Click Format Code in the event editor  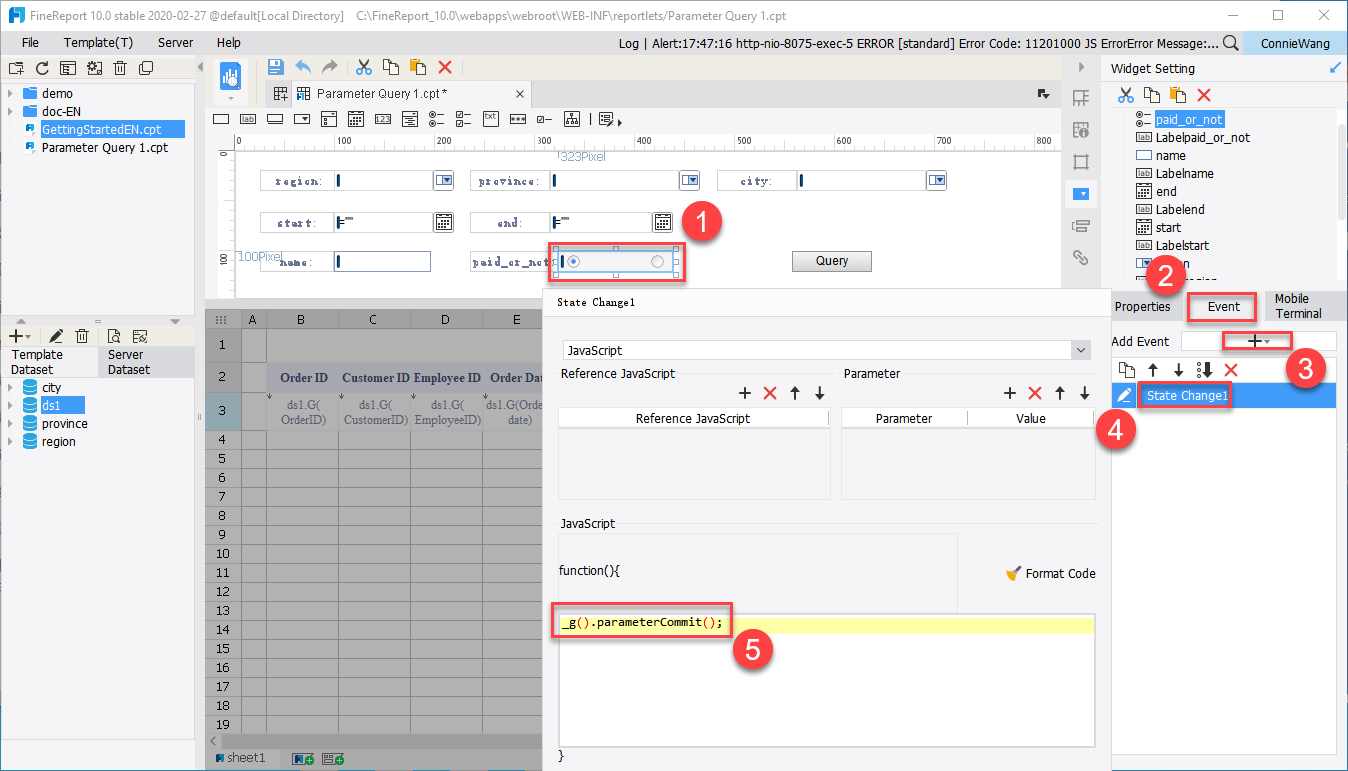coord(1058,573)
